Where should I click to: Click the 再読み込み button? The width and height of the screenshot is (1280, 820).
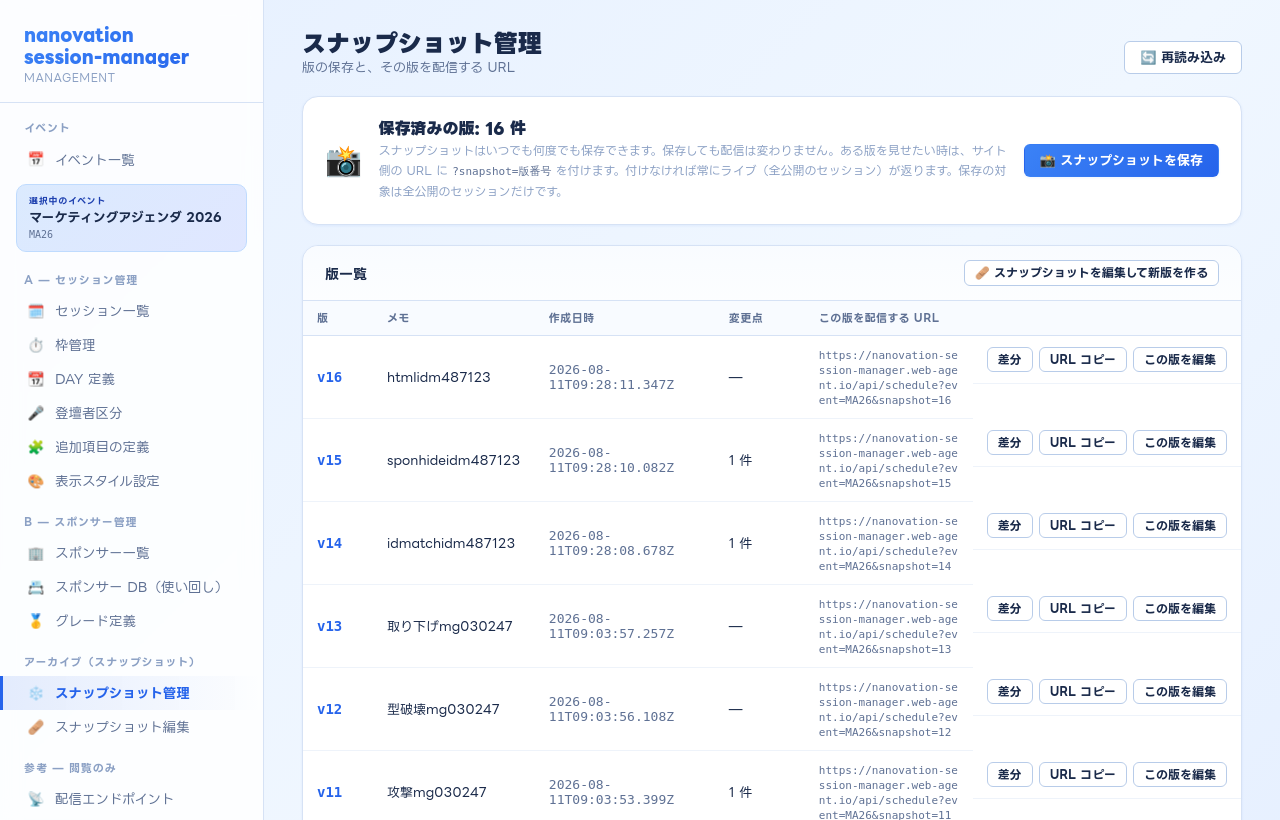pos(1183,58)
